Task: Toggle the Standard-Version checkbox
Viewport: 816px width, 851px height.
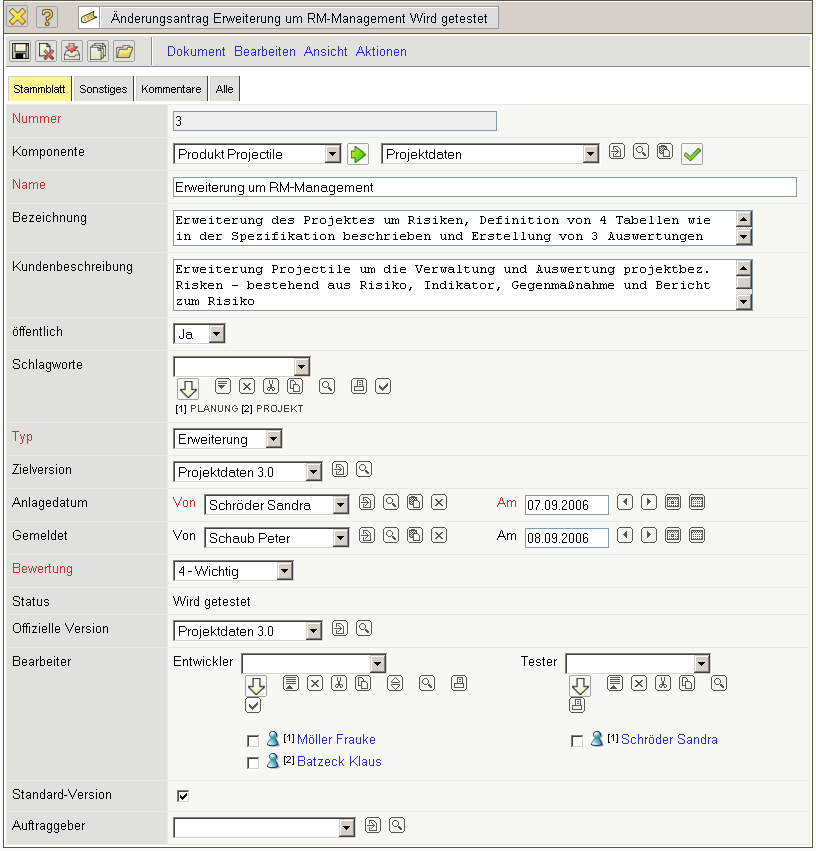Action: pyautogui.click(x=183, y=796)
